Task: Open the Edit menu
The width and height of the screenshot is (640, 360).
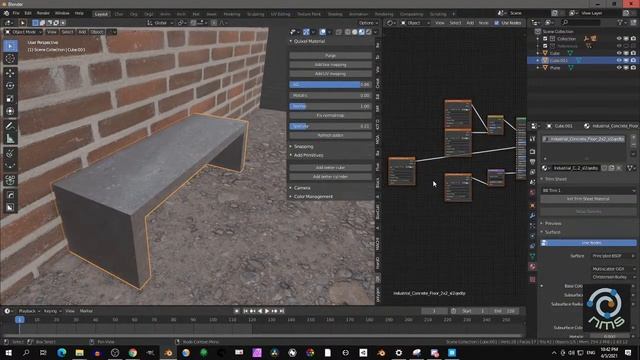Action: [x=28, y=13]
